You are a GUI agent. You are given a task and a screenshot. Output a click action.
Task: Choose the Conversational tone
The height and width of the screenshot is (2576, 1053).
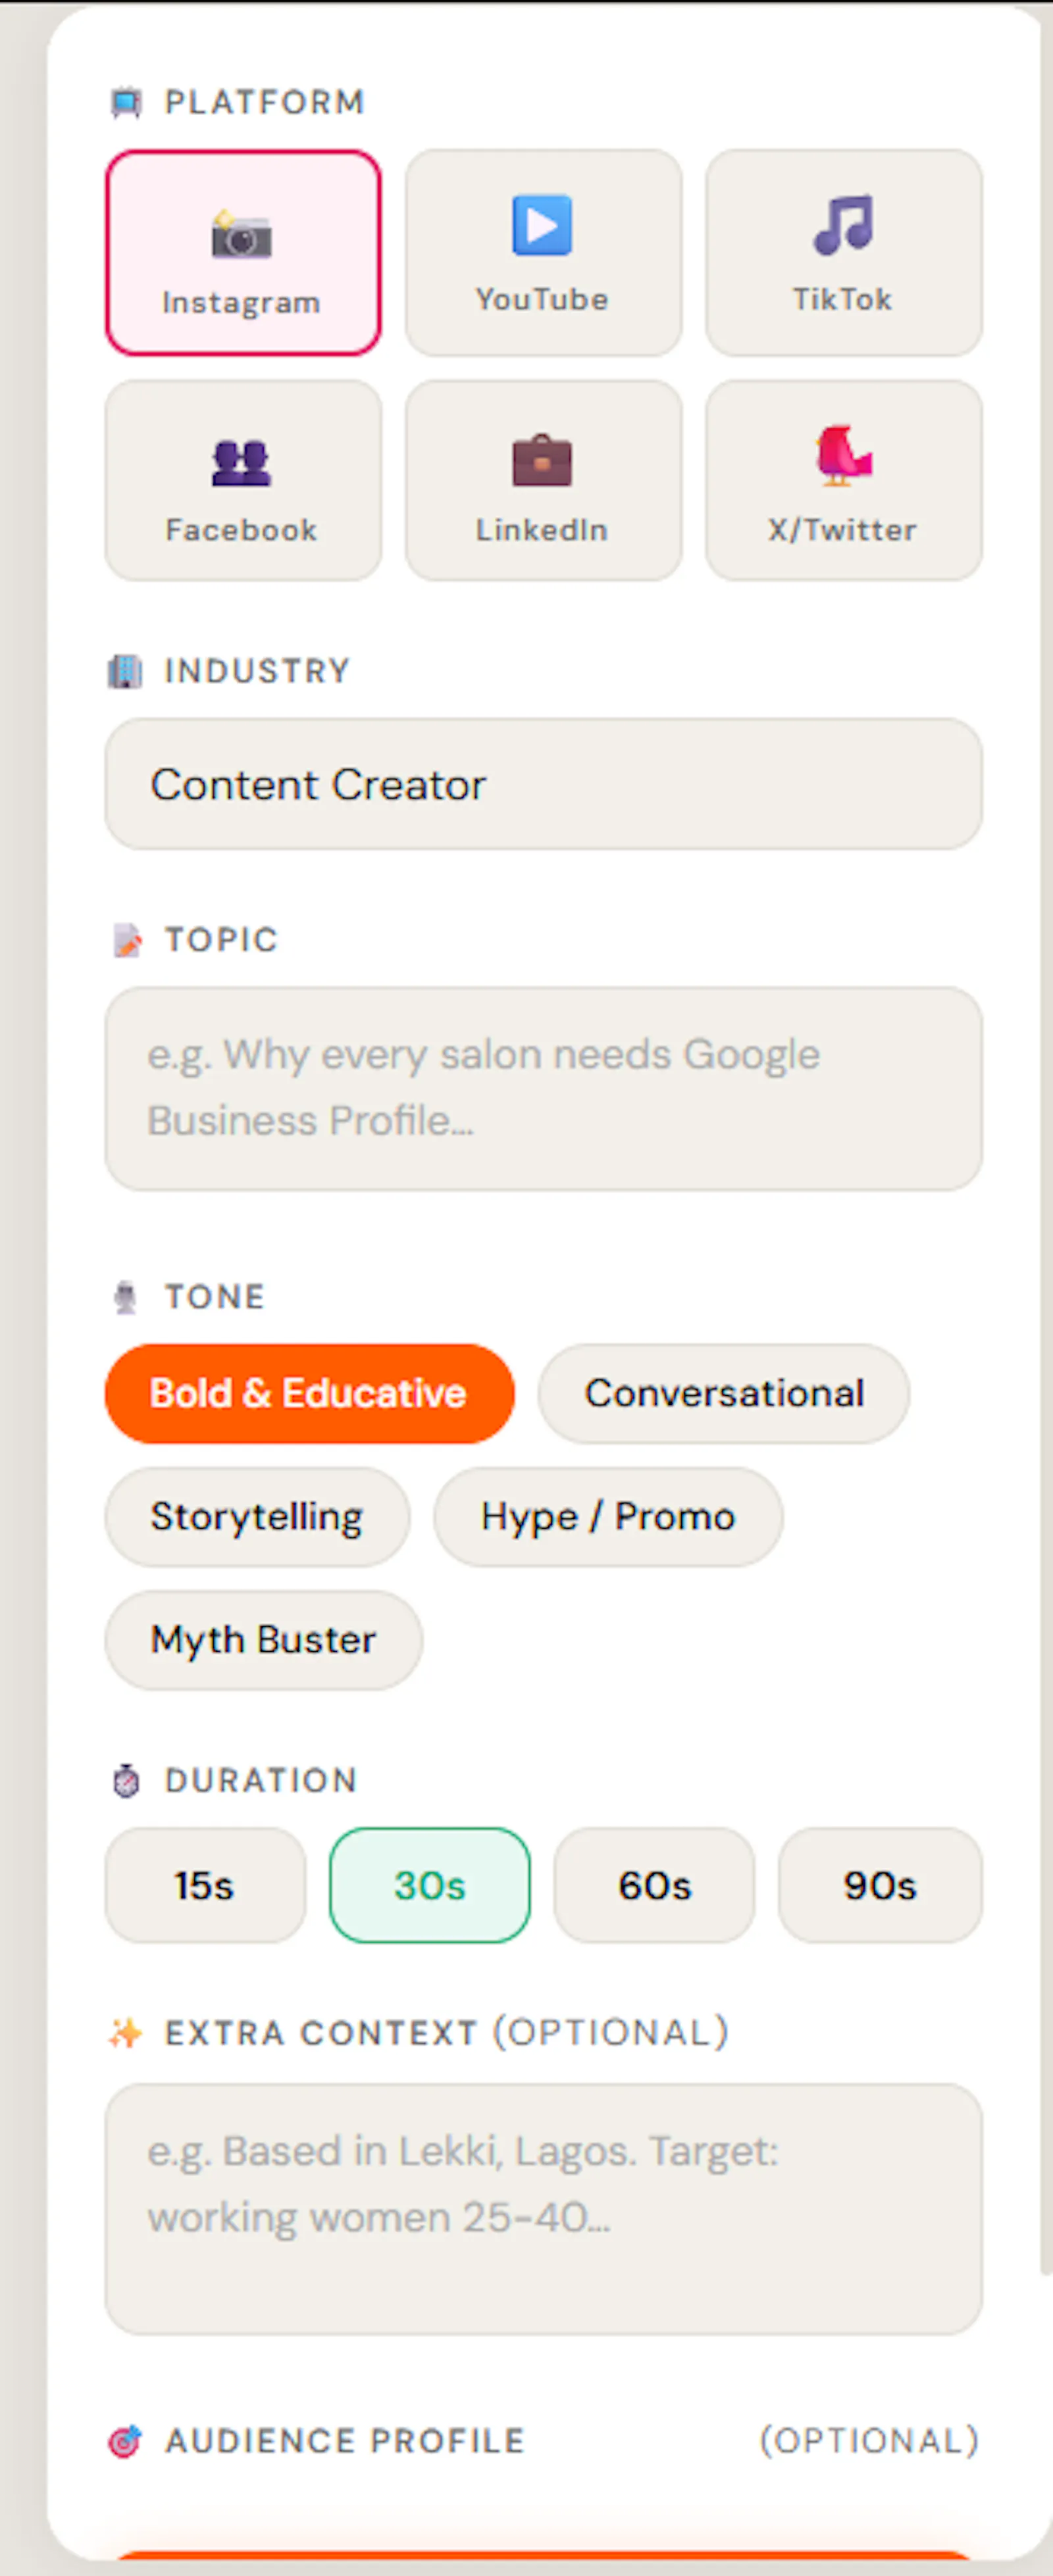pyautogui.click(x=724, y=1393)
